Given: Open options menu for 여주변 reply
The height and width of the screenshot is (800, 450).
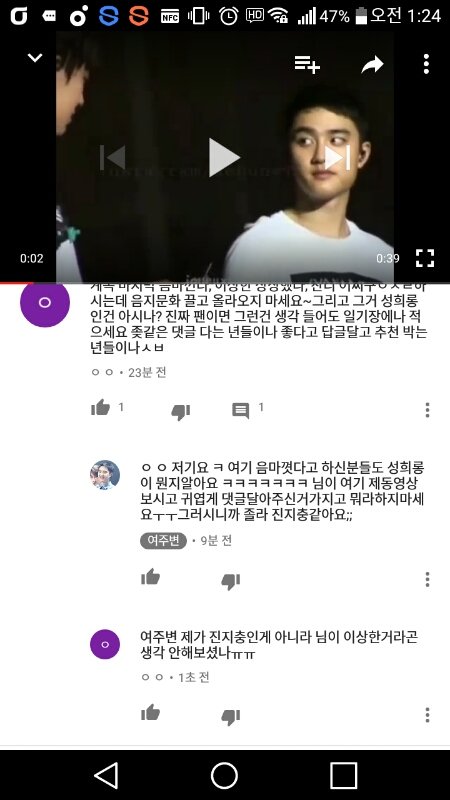Looking at the screenshot, I should pyautogui.click(x=427, y=579).
